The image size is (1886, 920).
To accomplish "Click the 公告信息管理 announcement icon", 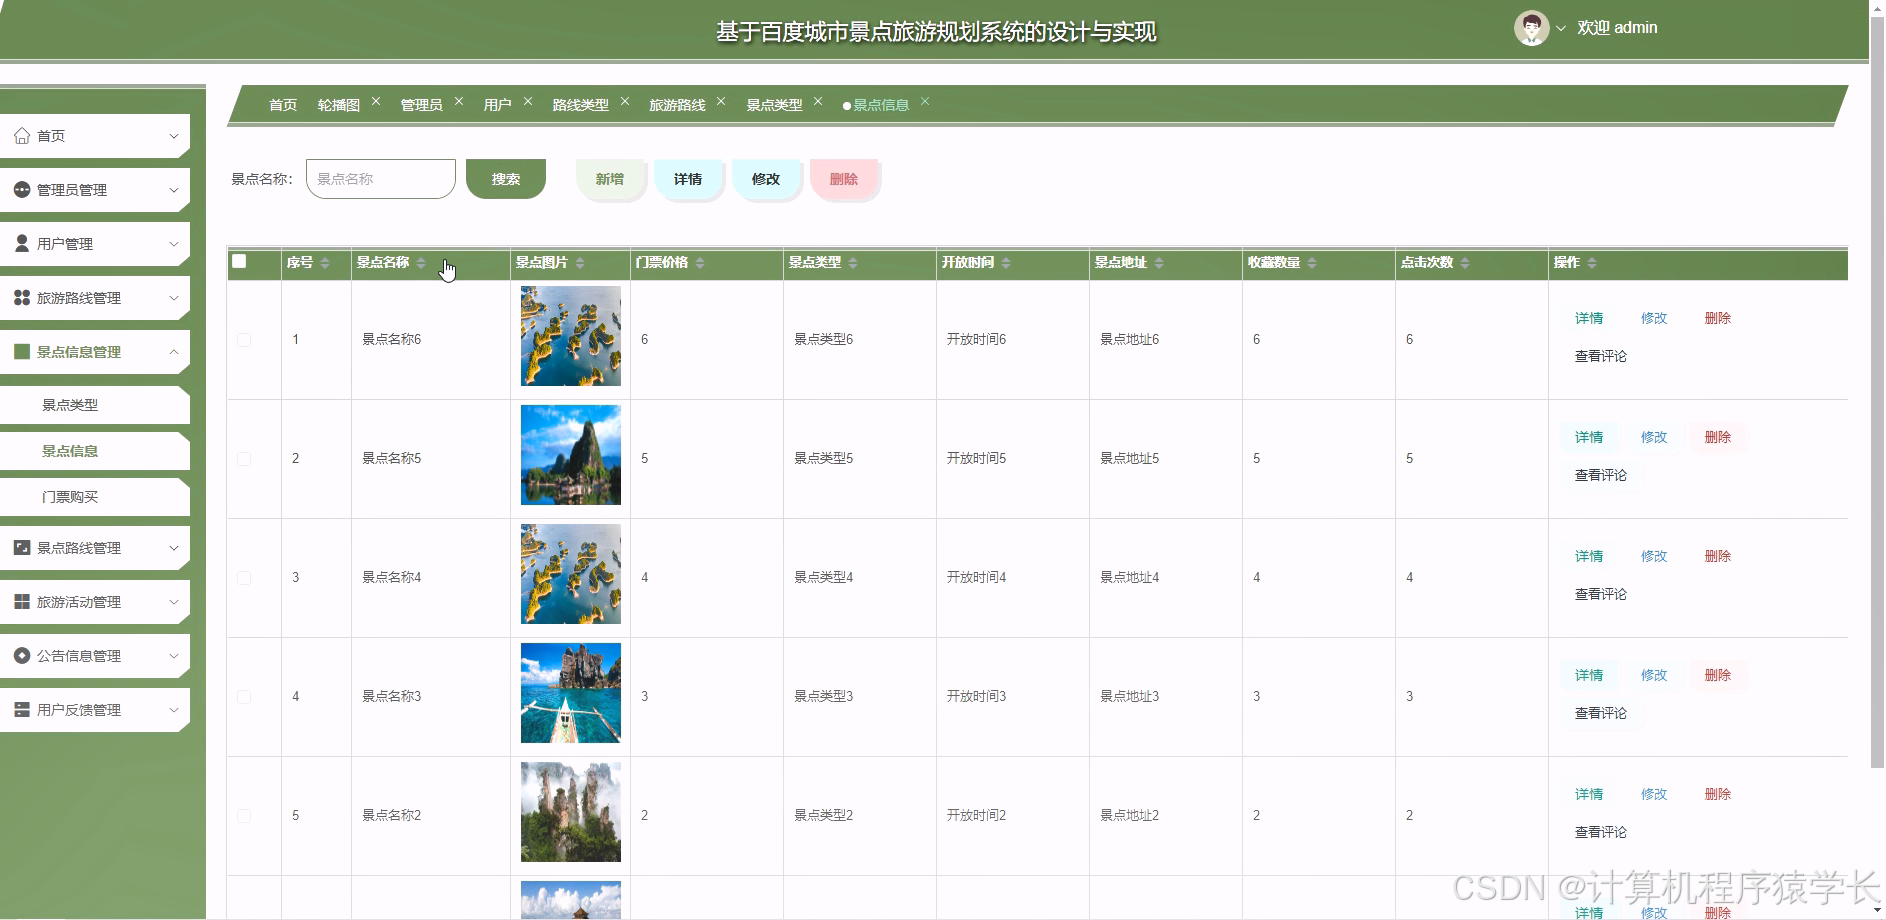I will click(x=20, y=655).
